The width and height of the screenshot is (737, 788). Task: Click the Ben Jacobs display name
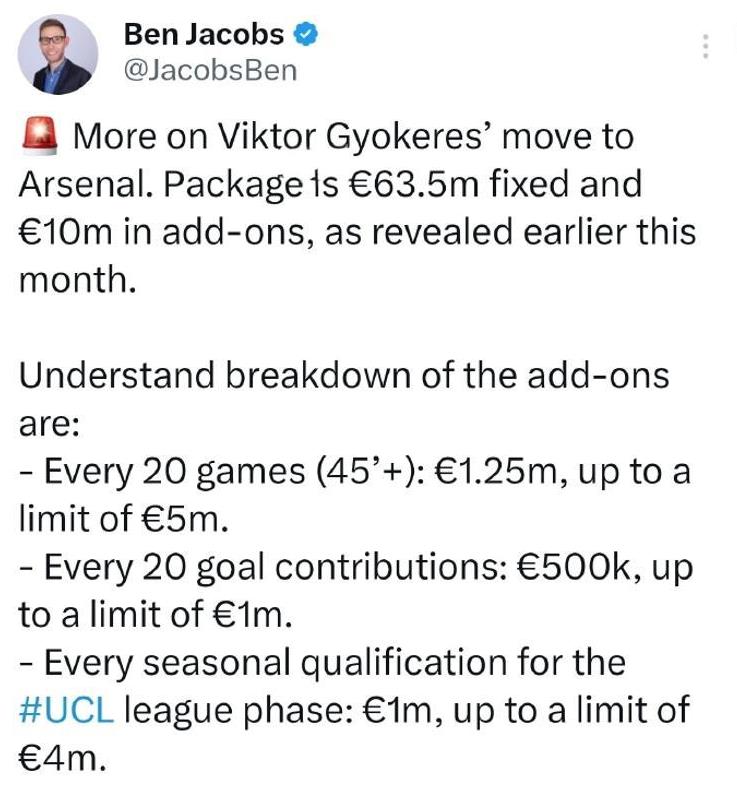point(203,34)
